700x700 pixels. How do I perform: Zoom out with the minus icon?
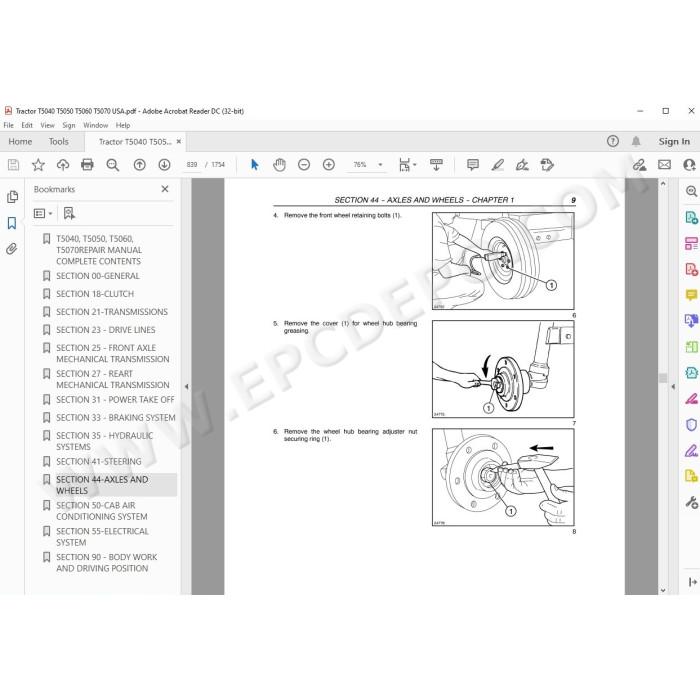(x=304, y=165)
